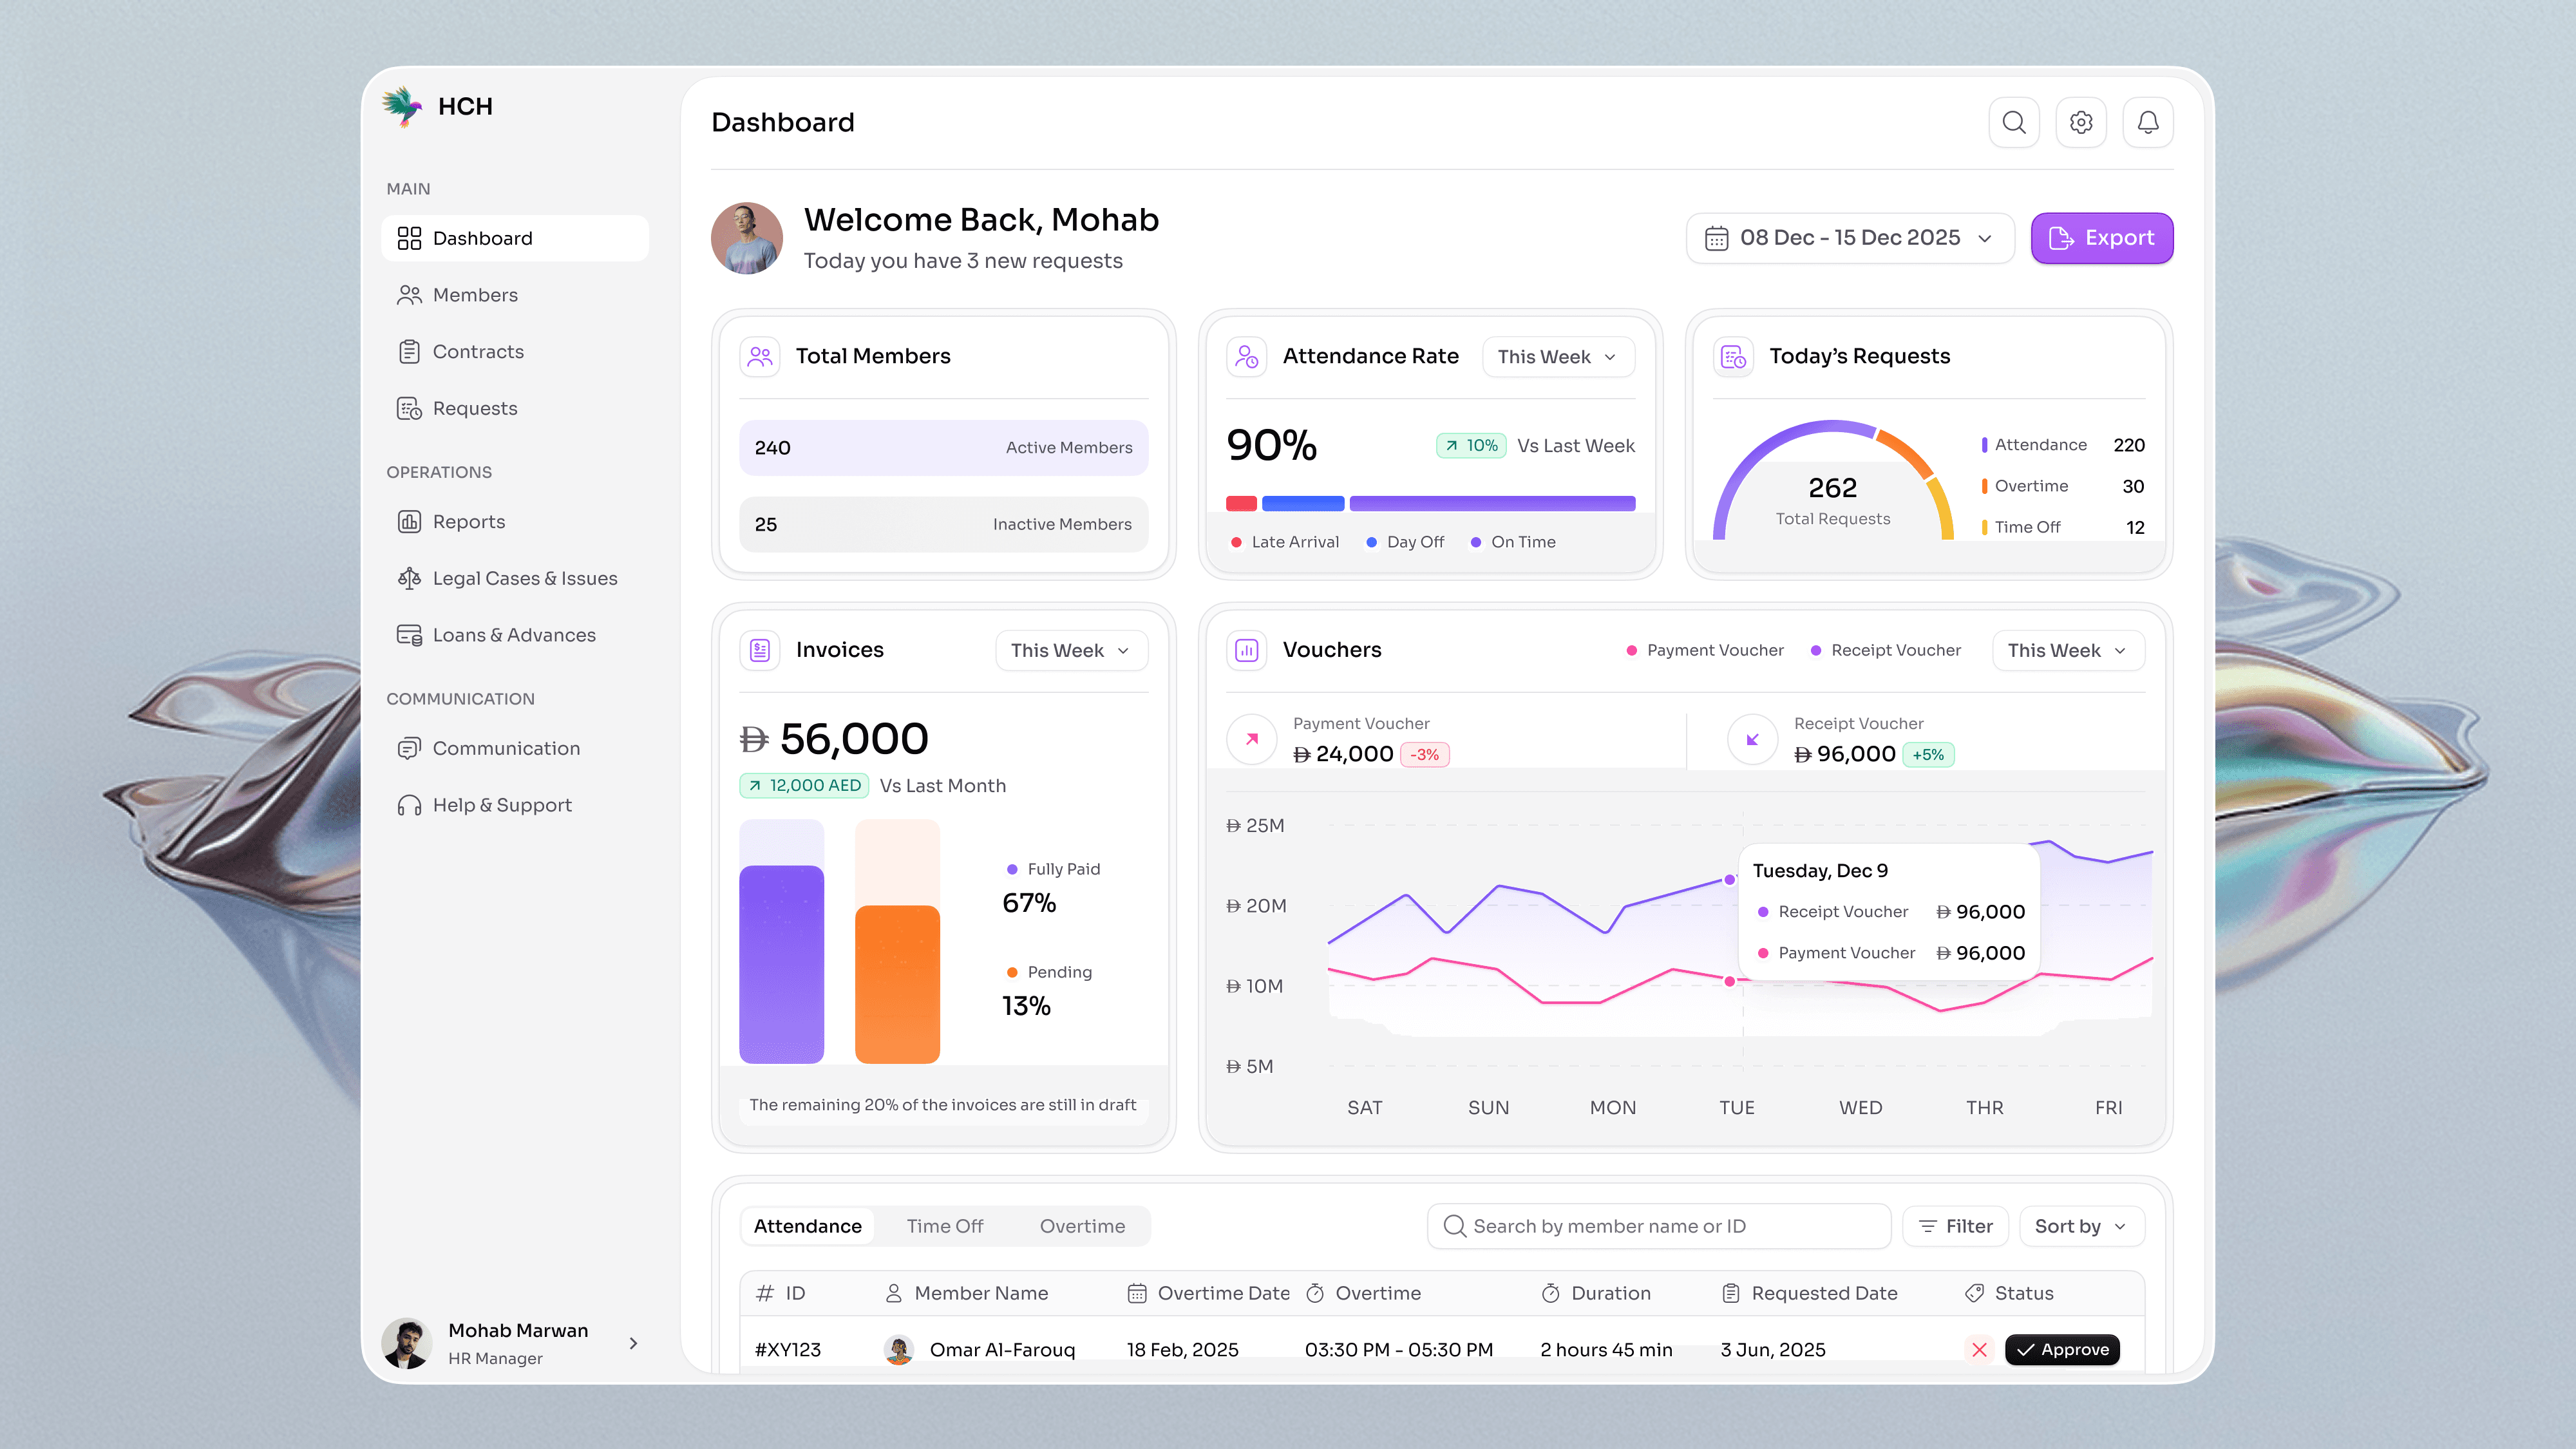Open Communication in sidebar
Viewport: 2576px width, 1449px height.
(x=515, y=748)
